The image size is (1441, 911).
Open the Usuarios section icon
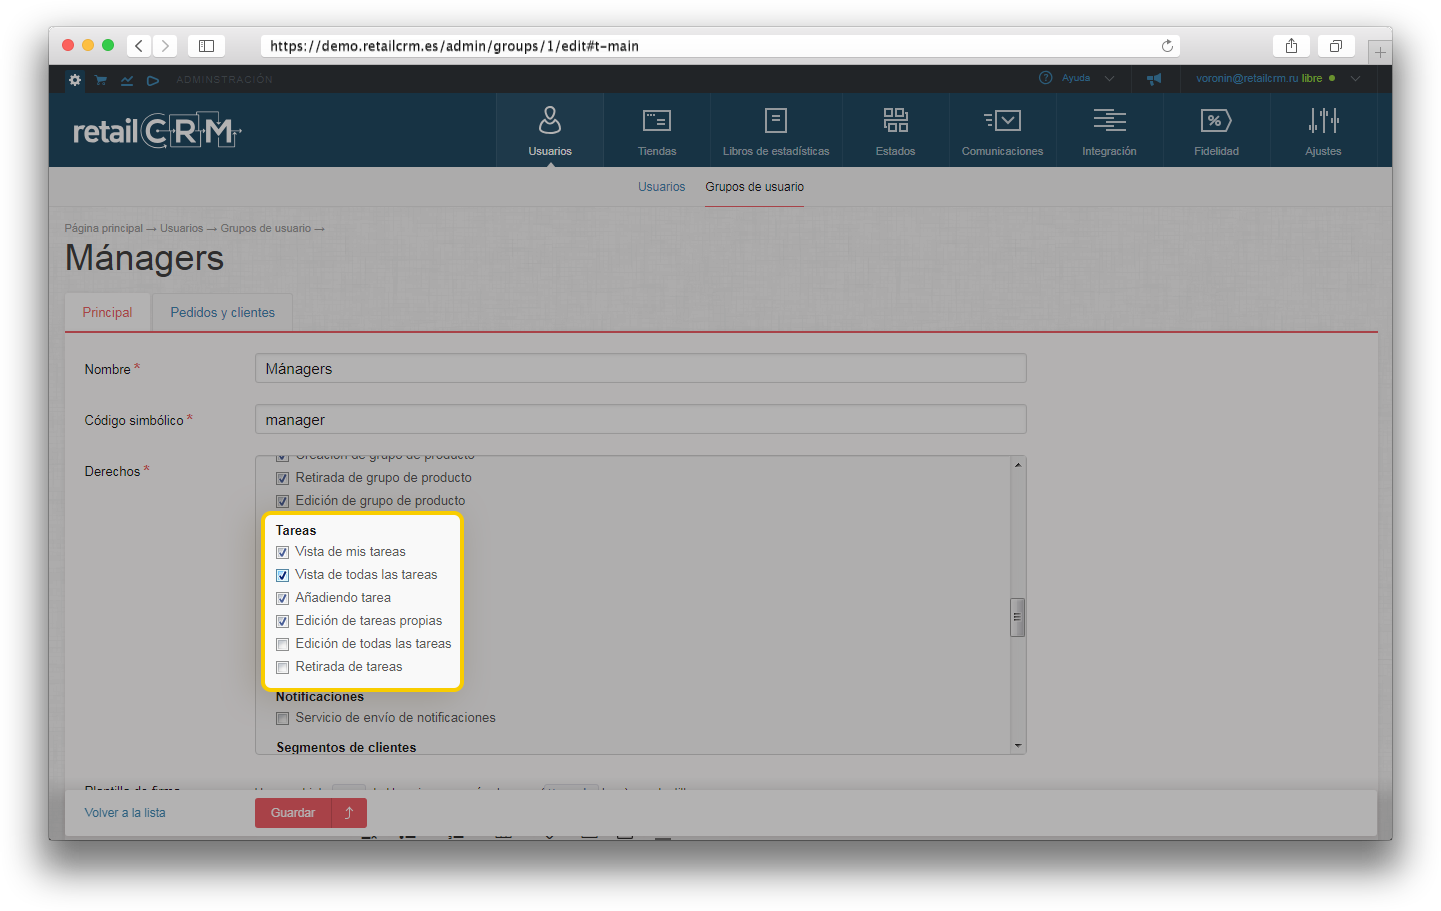coord(550,121)
